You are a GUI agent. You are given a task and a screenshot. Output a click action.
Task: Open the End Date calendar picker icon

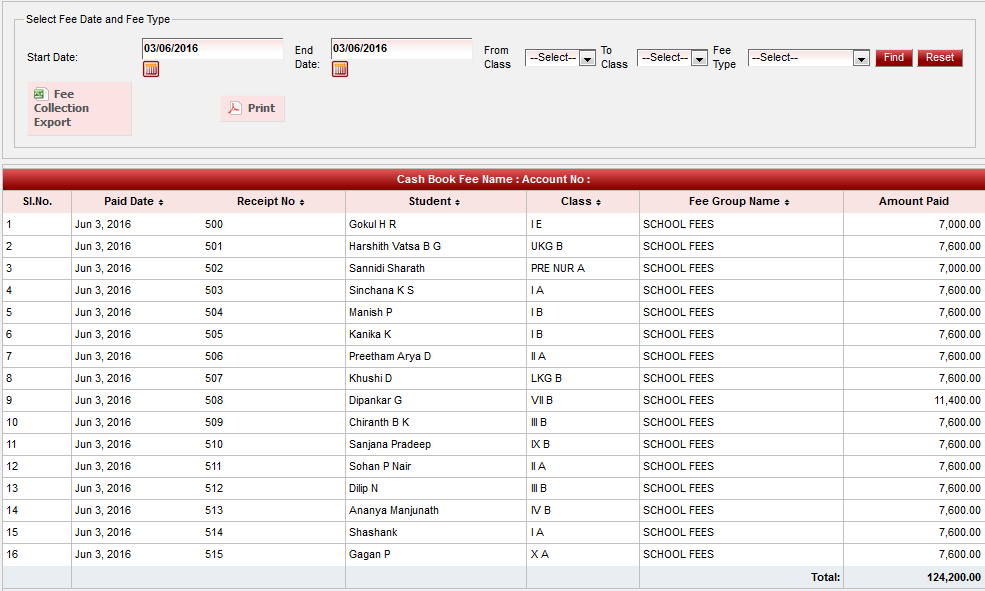pos(340,69)
